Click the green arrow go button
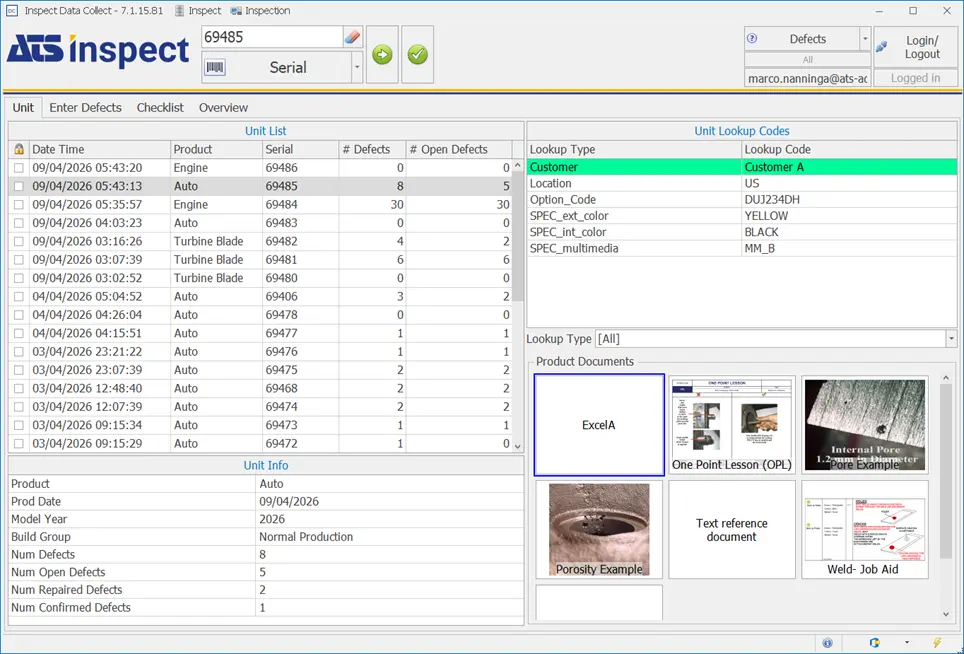 382,55
